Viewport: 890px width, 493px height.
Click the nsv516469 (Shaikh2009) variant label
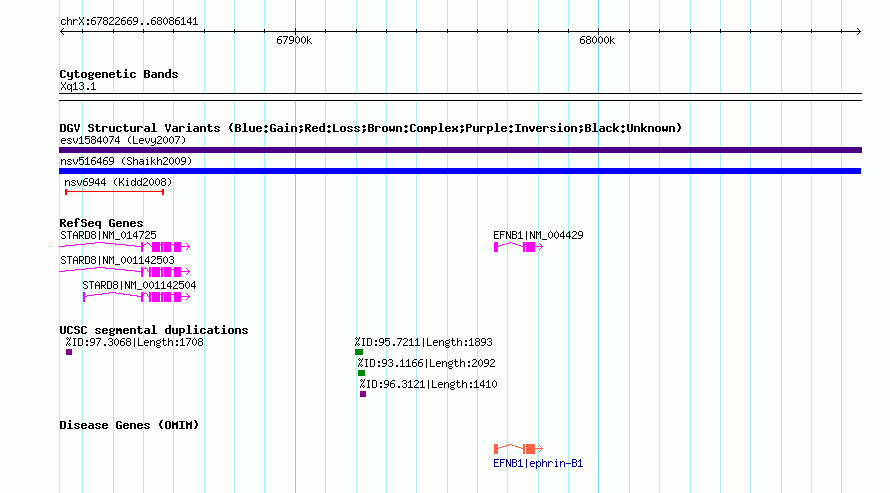pos(126,161)
